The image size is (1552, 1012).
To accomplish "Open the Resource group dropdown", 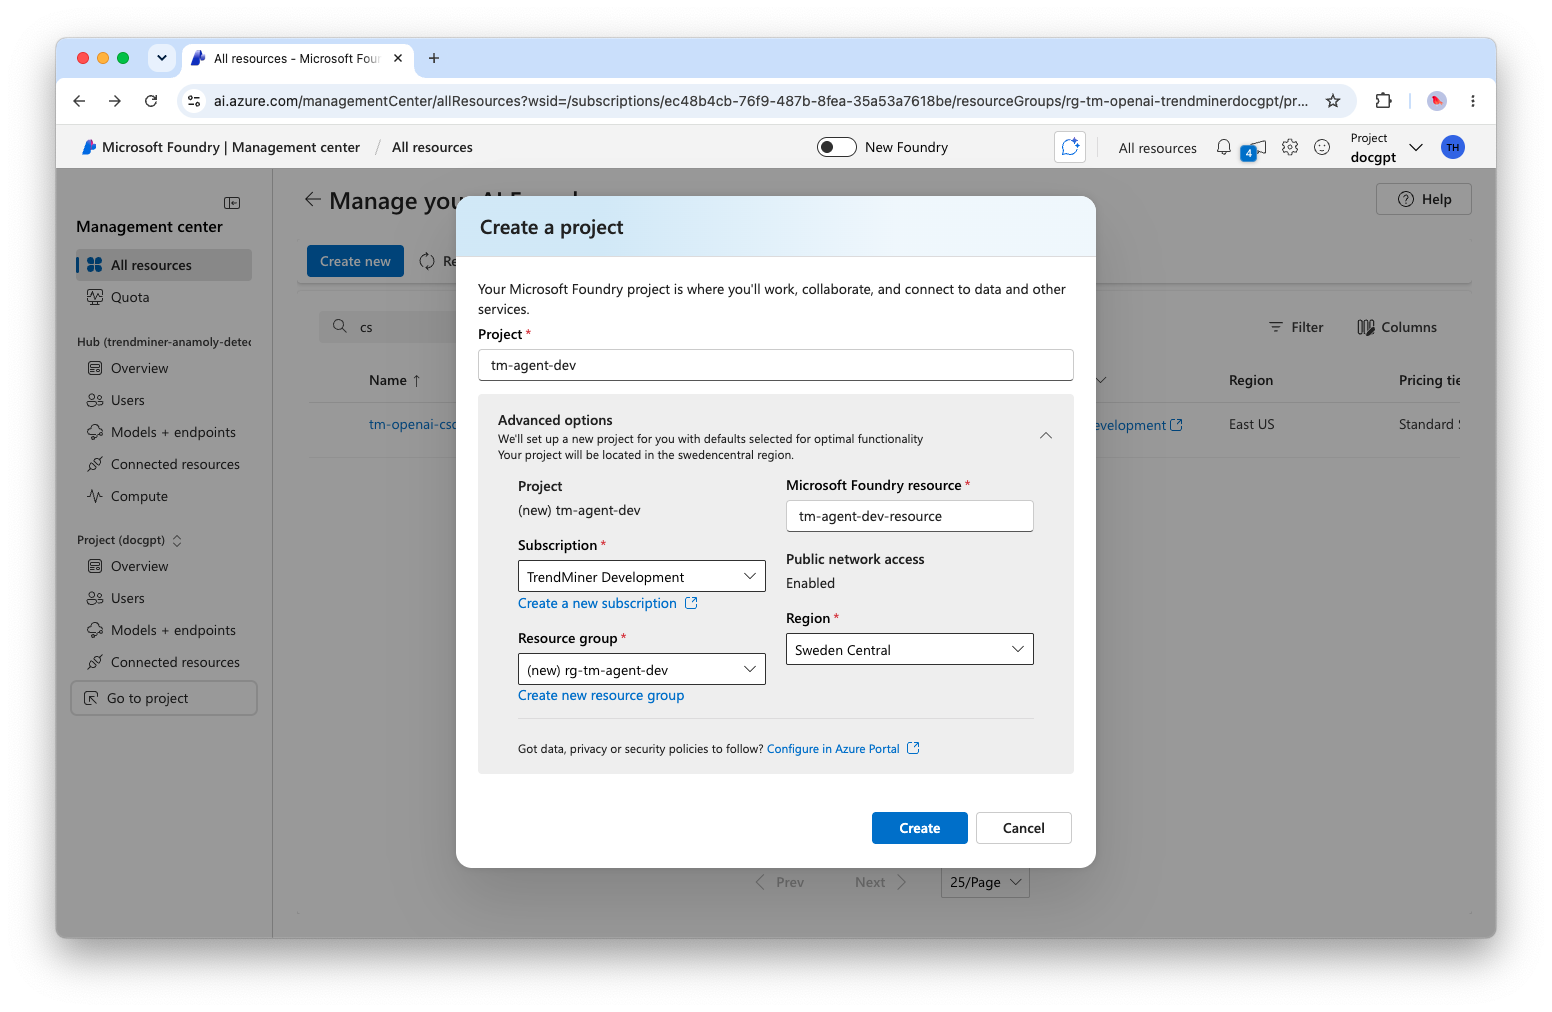I will point(642,669).
